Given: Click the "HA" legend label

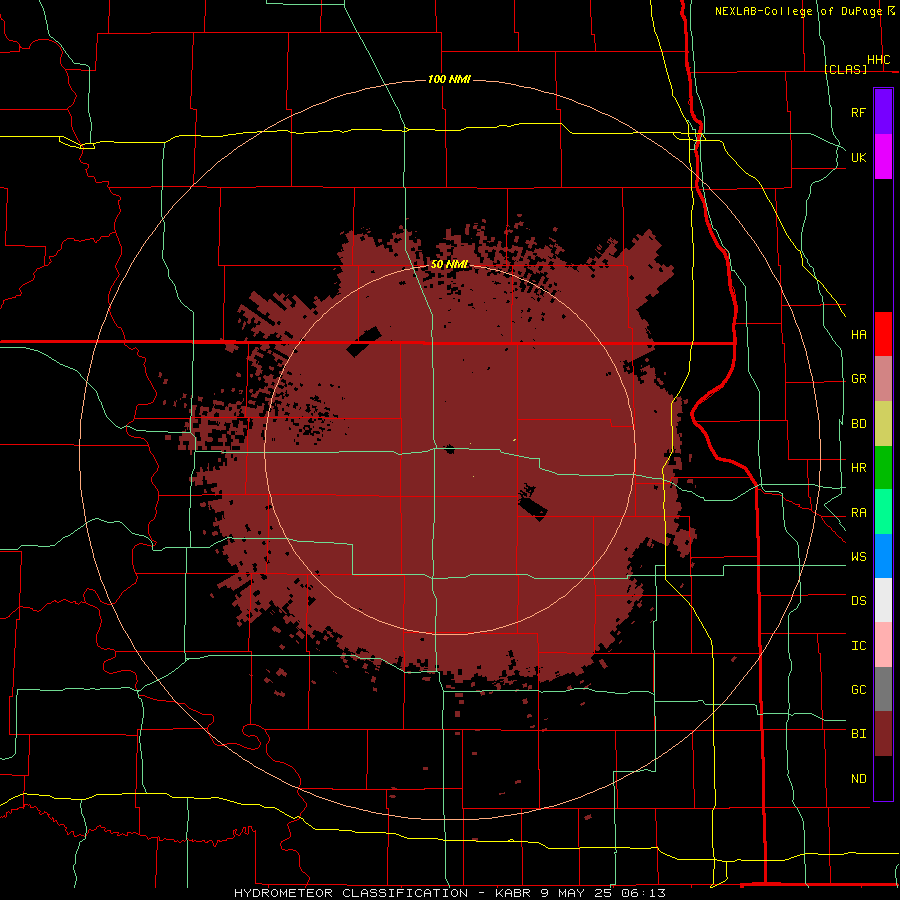Looking at the screenshot, I should click(858, 334).
